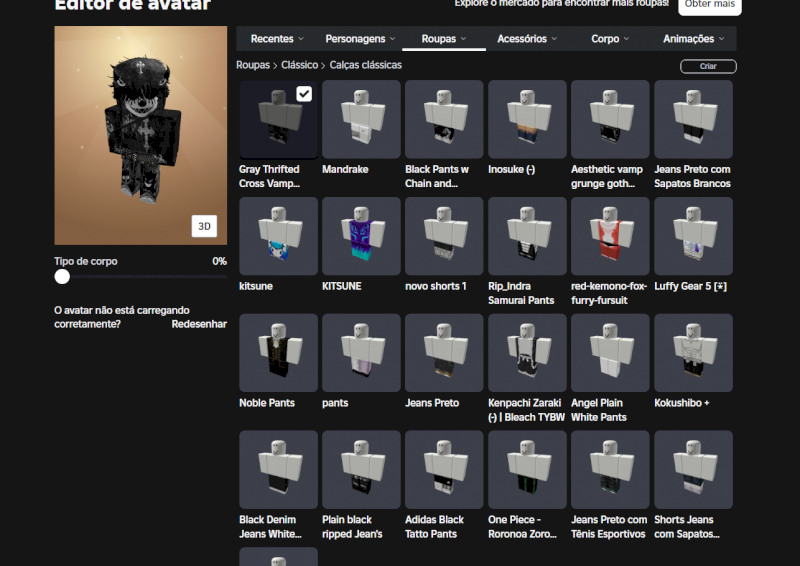Viewport: 800px width, 566px height.
Task: Click the Criar button
Action: click(x=708, y=66)
